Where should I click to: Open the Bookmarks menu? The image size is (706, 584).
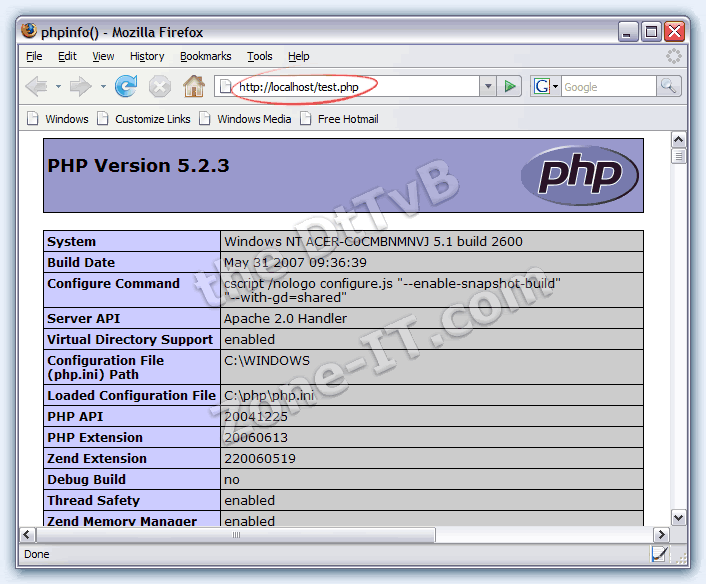206,56
